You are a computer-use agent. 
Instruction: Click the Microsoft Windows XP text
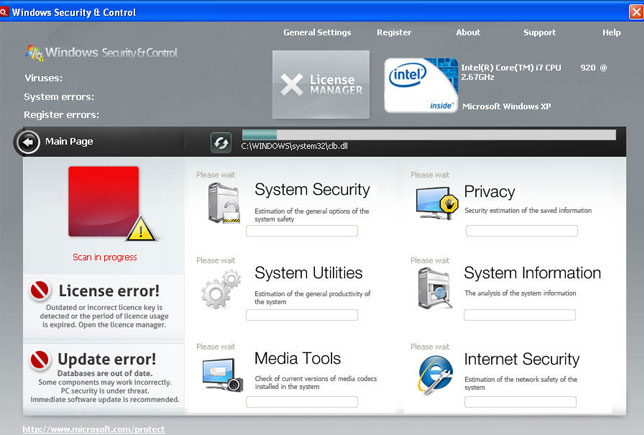point(506,106)
